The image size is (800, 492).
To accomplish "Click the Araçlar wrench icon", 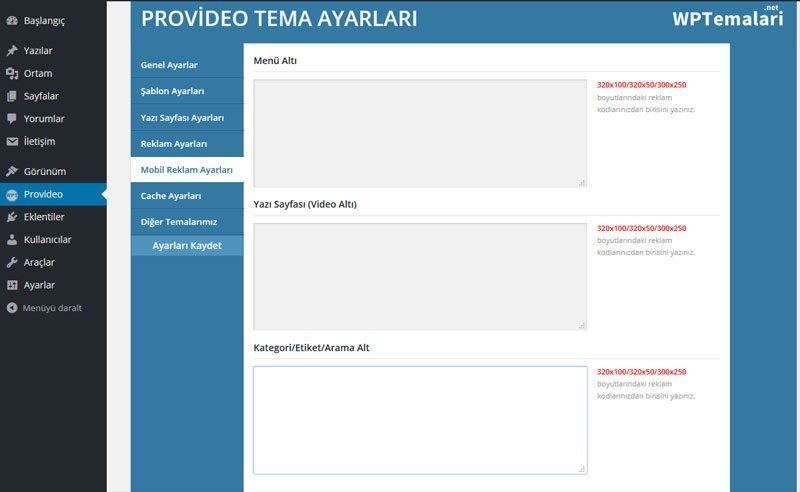I will 12,262.
